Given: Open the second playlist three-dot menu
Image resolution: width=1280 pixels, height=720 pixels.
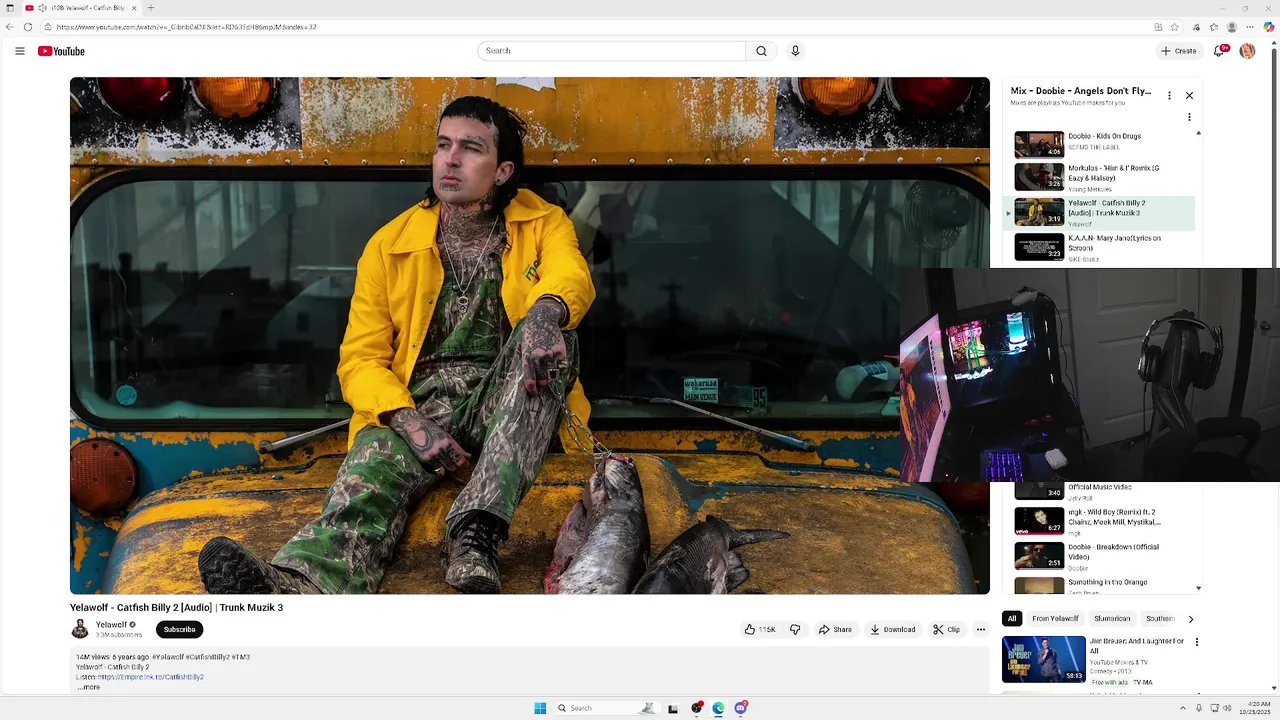Looking at the screenshot, I should click(1189, 117).
